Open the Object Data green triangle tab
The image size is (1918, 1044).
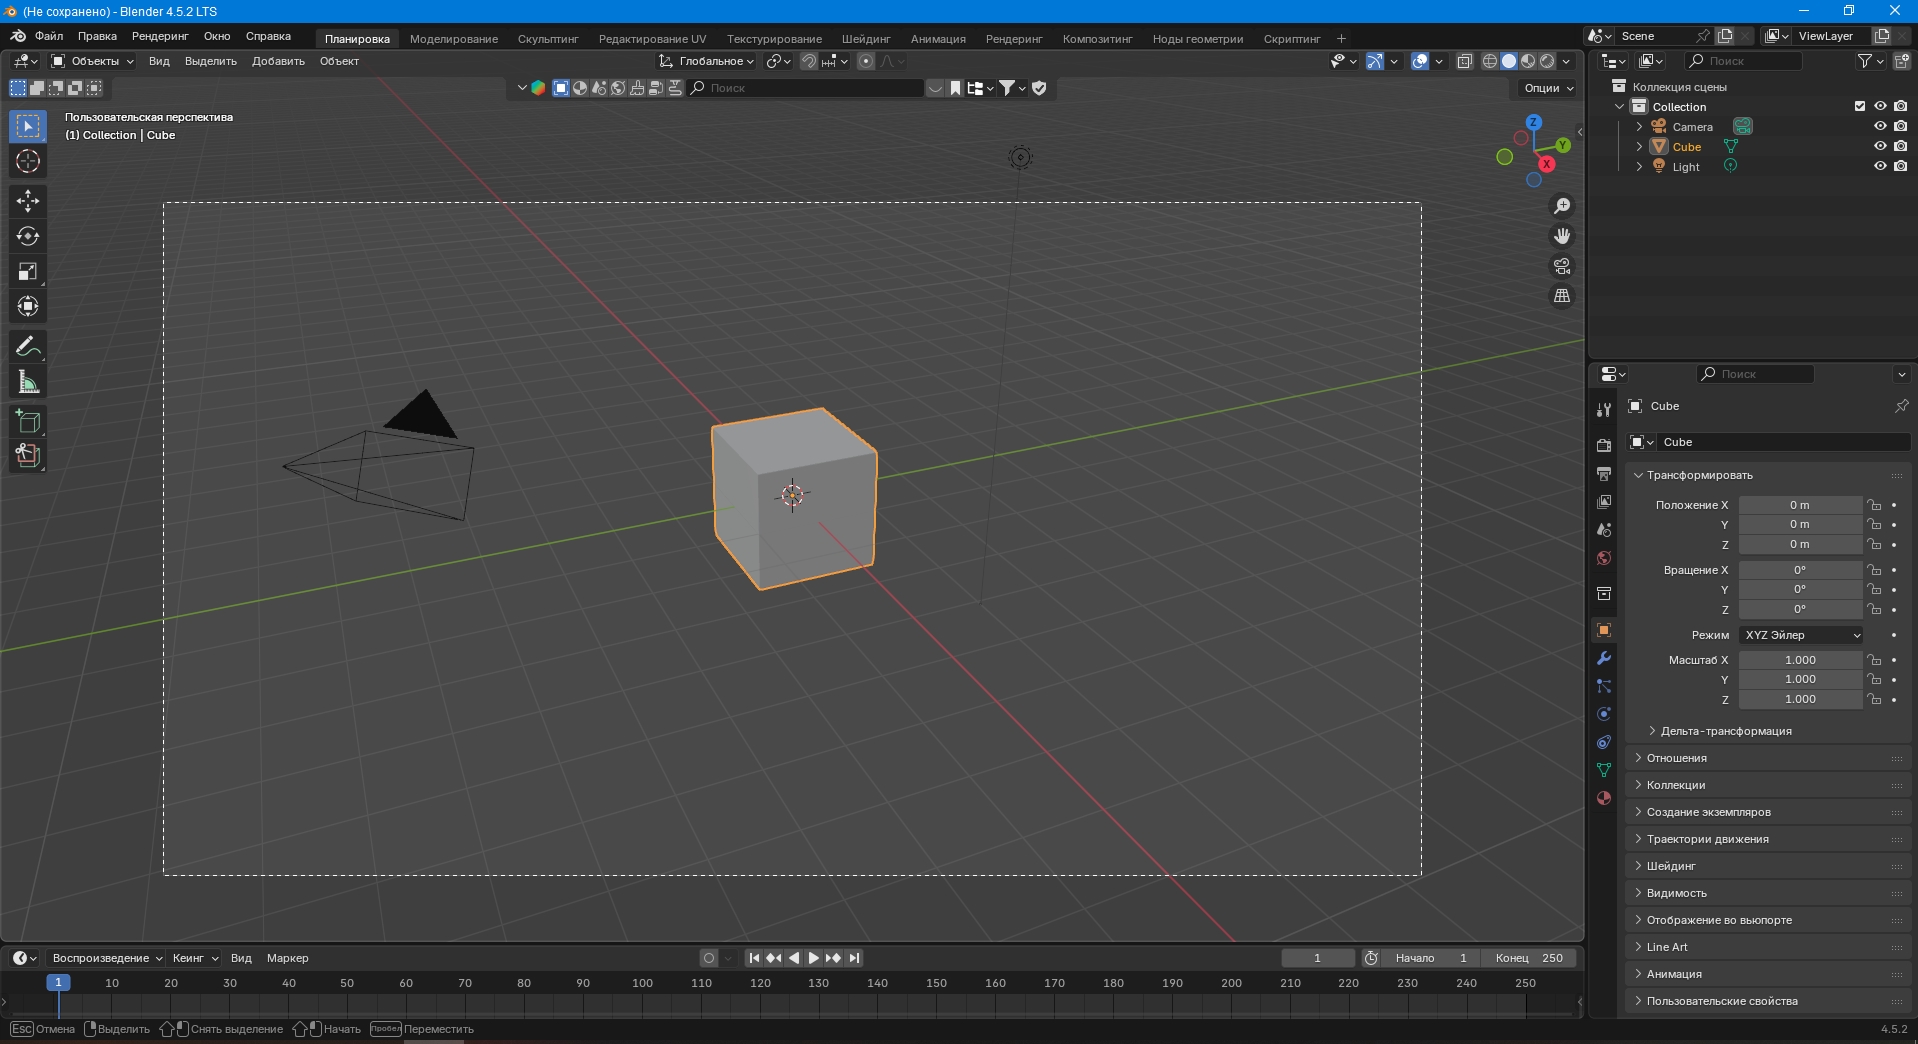tap(1604, 770)
